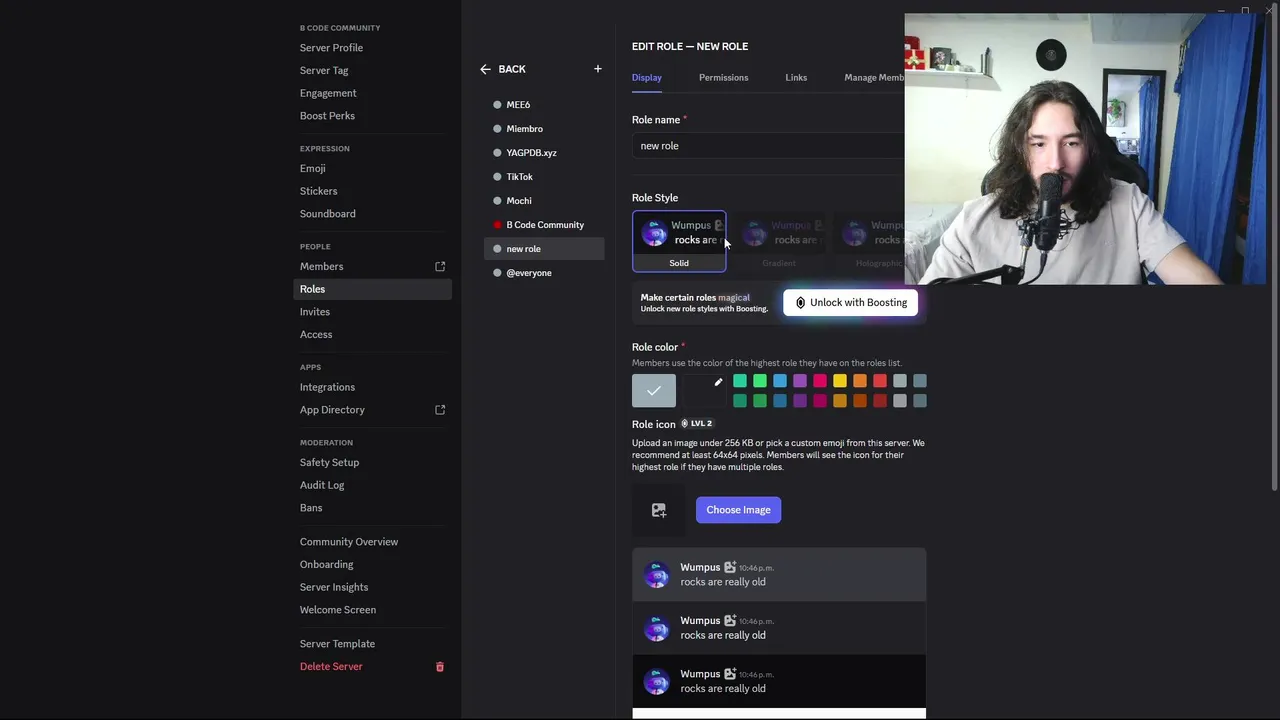Select the Solid role style
Image resolution: width=1280 pixels, height=720 pixels.
pyautogui.click(x=679, y=241)
